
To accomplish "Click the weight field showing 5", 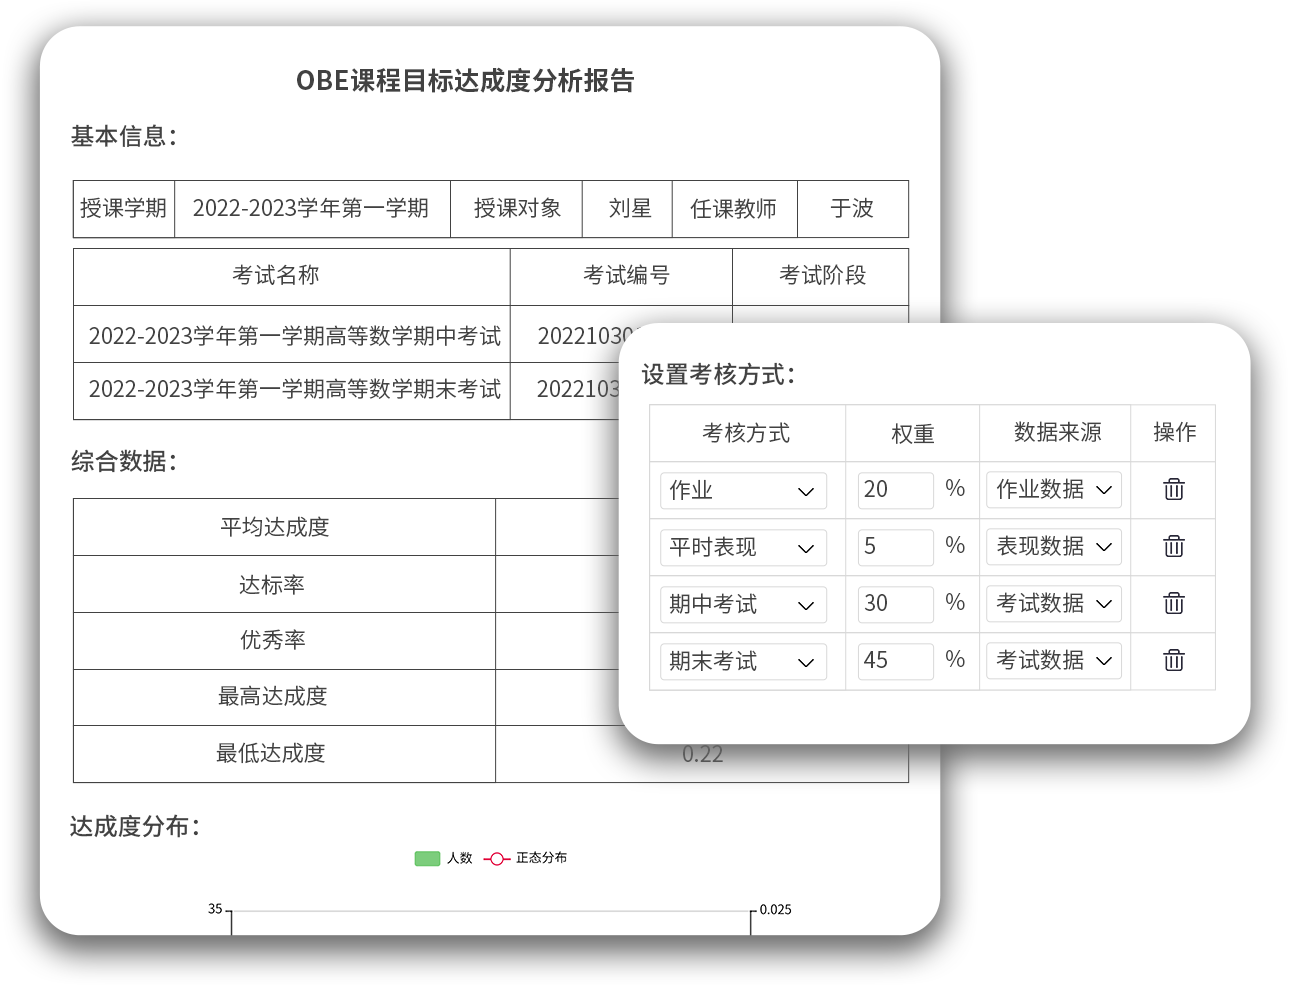I will pyautogui.click(x=895, y=547).
